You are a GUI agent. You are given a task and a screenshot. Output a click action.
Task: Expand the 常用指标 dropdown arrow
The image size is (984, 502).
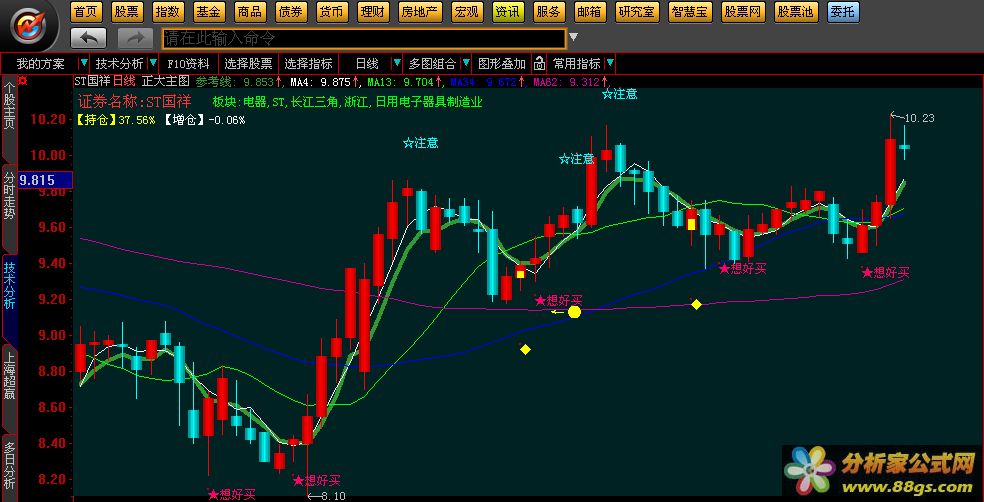[x=609, y=63]
